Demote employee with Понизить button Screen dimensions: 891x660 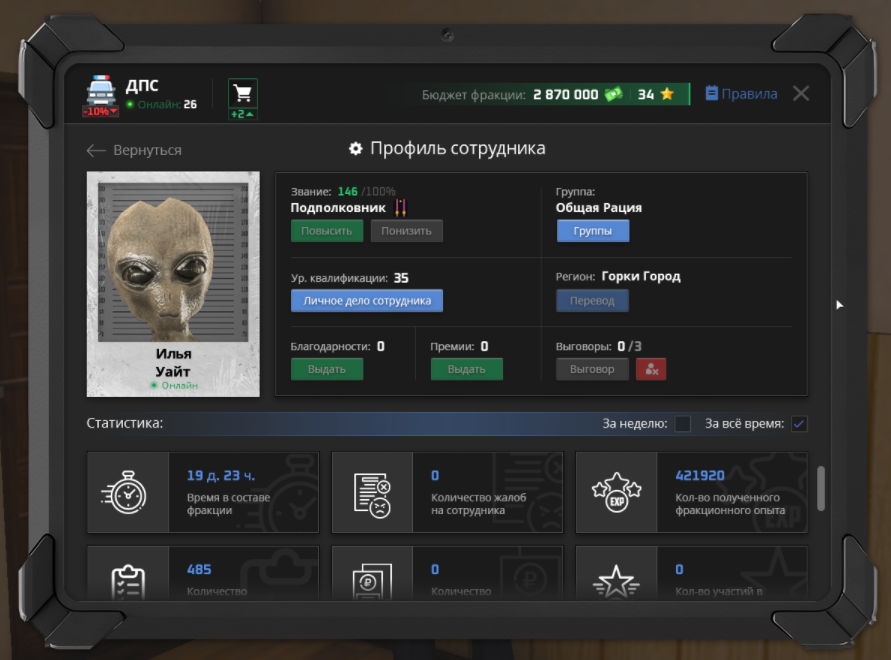point(406,231)
